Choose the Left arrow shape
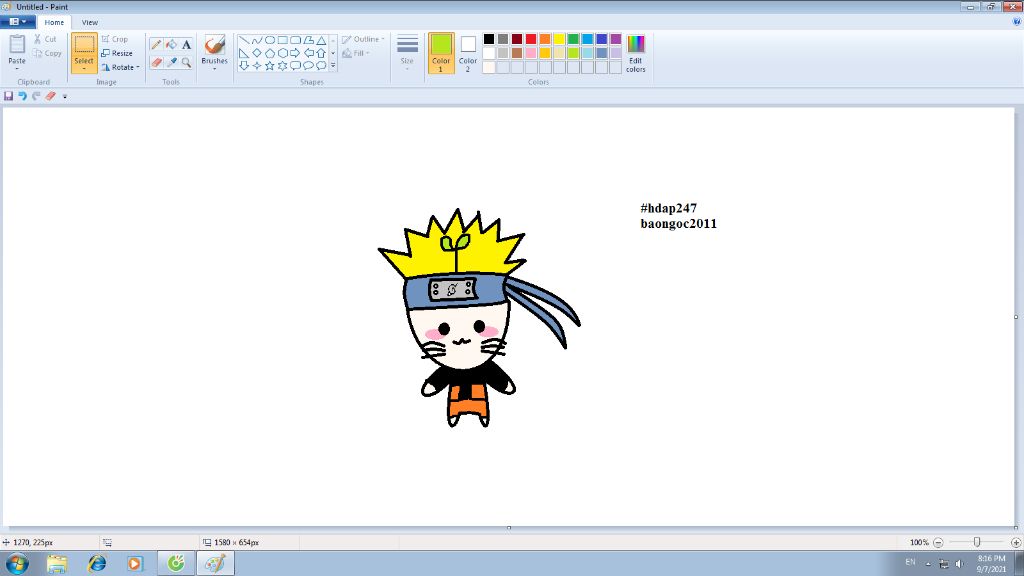 pyautogui.click(x=308, y=53)
